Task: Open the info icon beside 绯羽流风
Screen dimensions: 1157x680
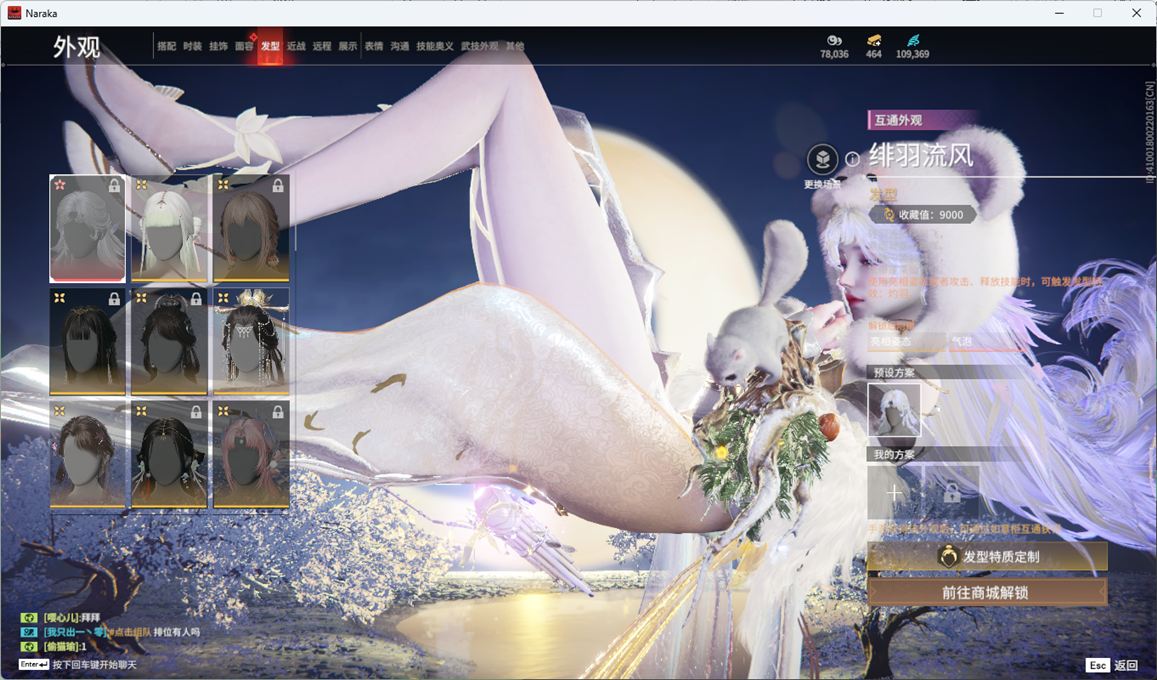Action: coord(852,159)
